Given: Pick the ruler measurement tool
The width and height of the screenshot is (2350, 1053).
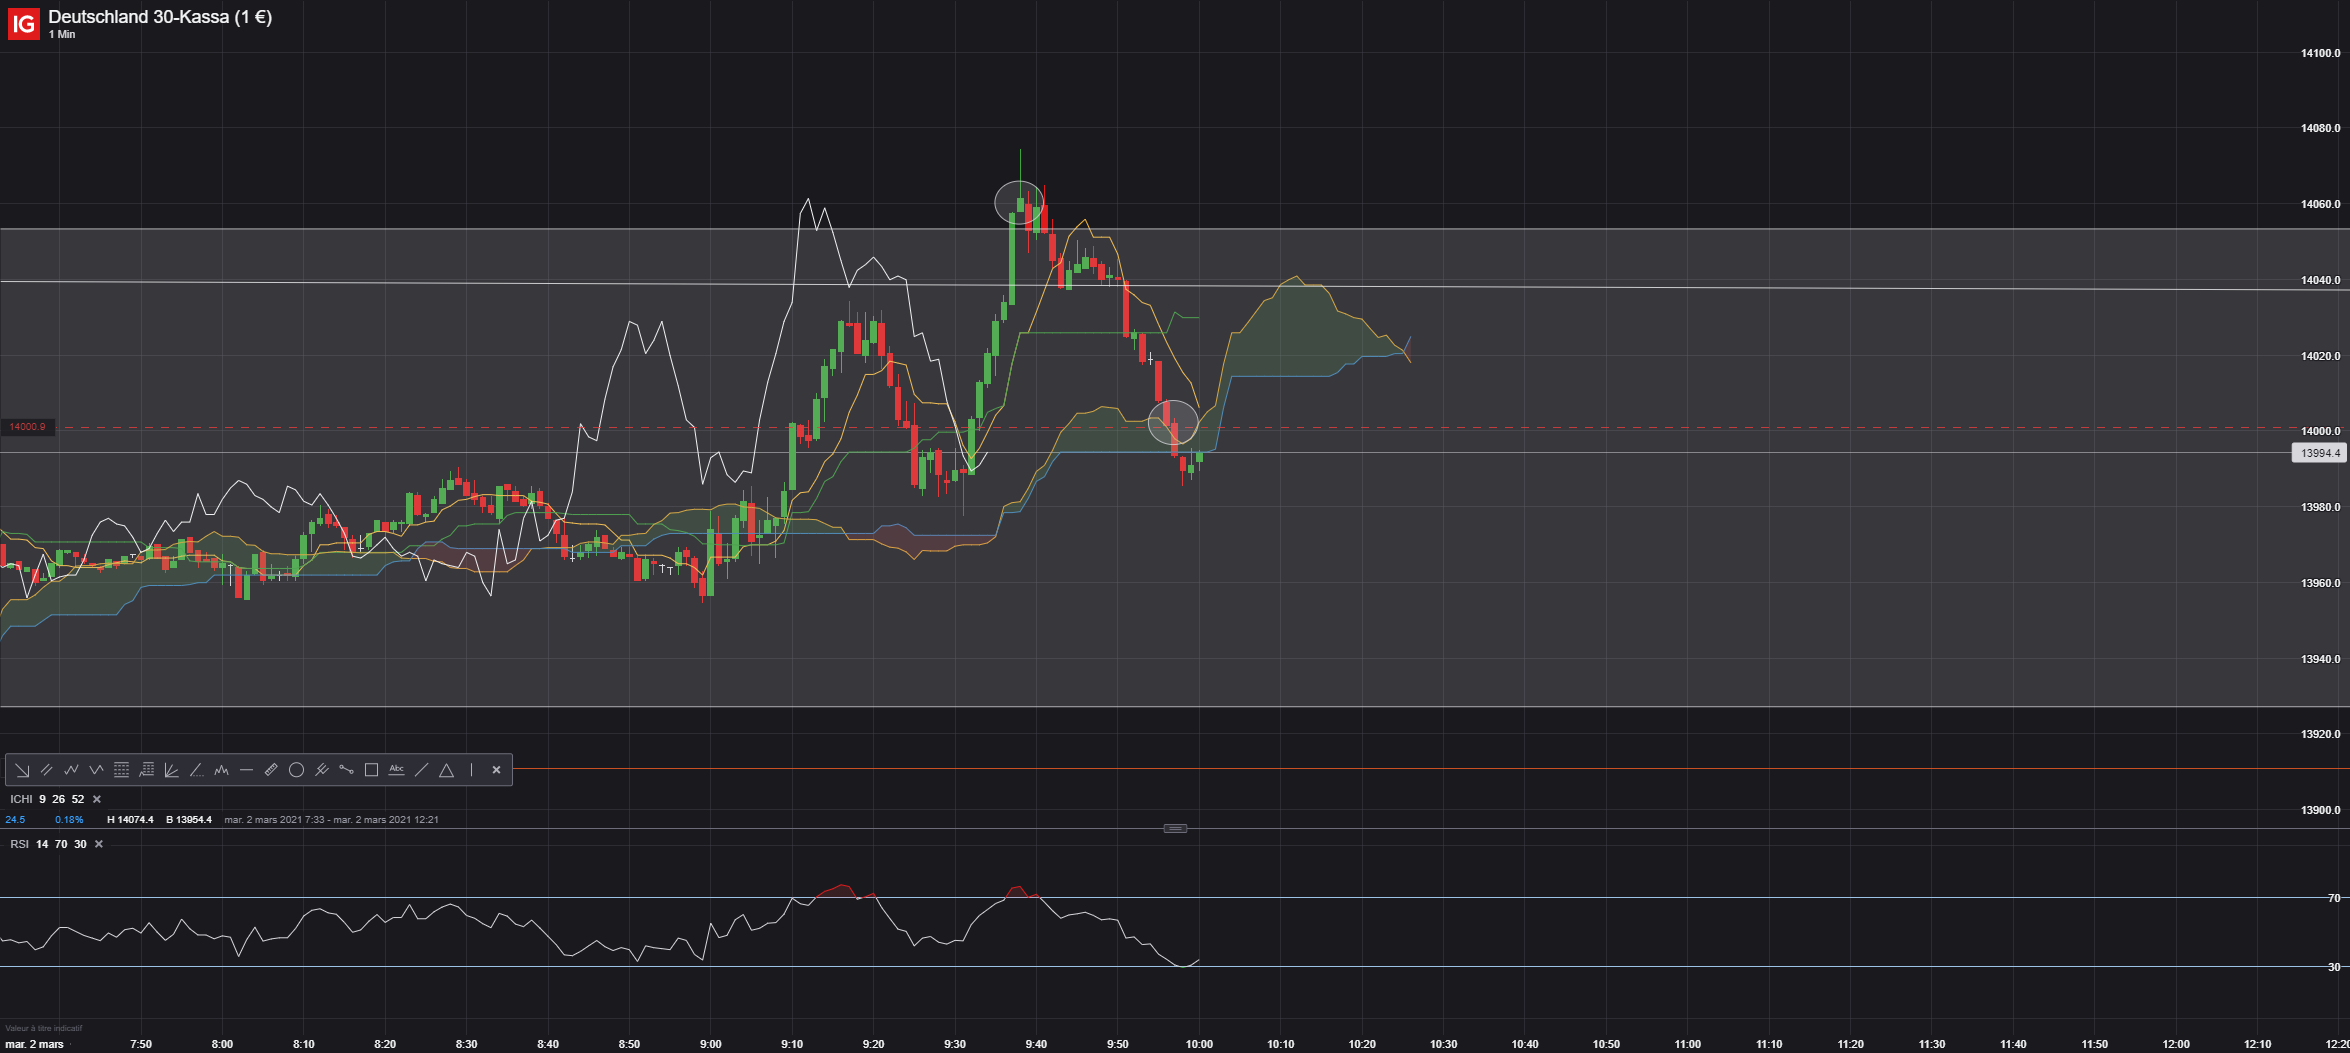Looking at the screenshot, I should pyautogui.click(x=271, y=770).
